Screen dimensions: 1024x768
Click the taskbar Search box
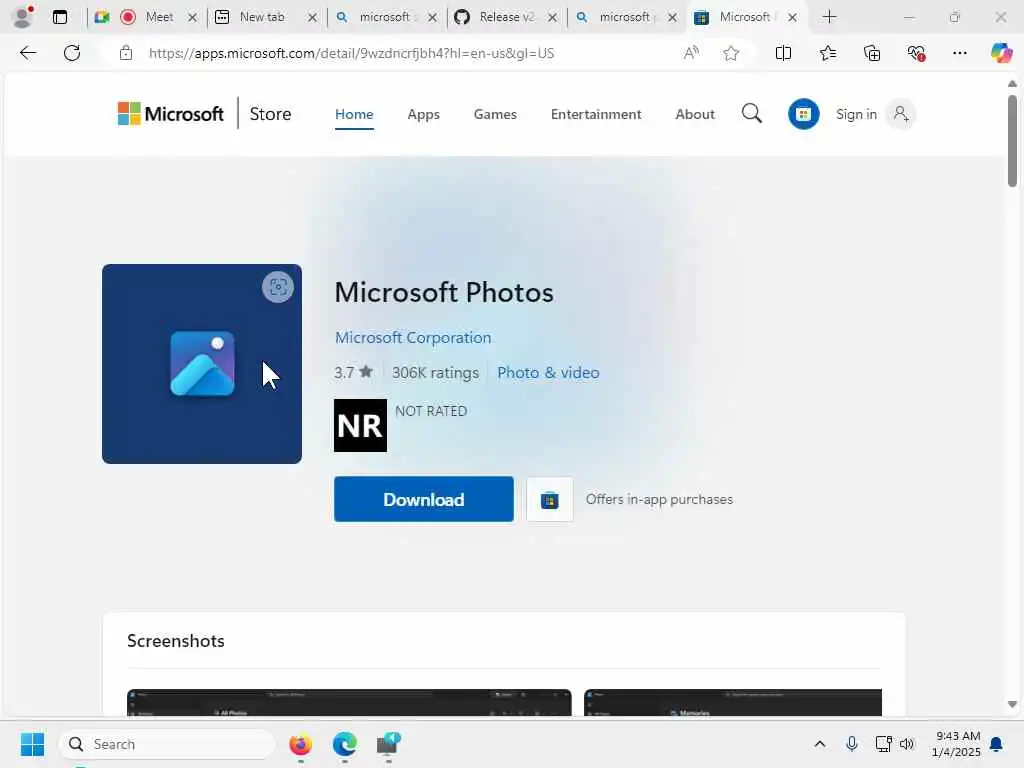tap(167, 744)
